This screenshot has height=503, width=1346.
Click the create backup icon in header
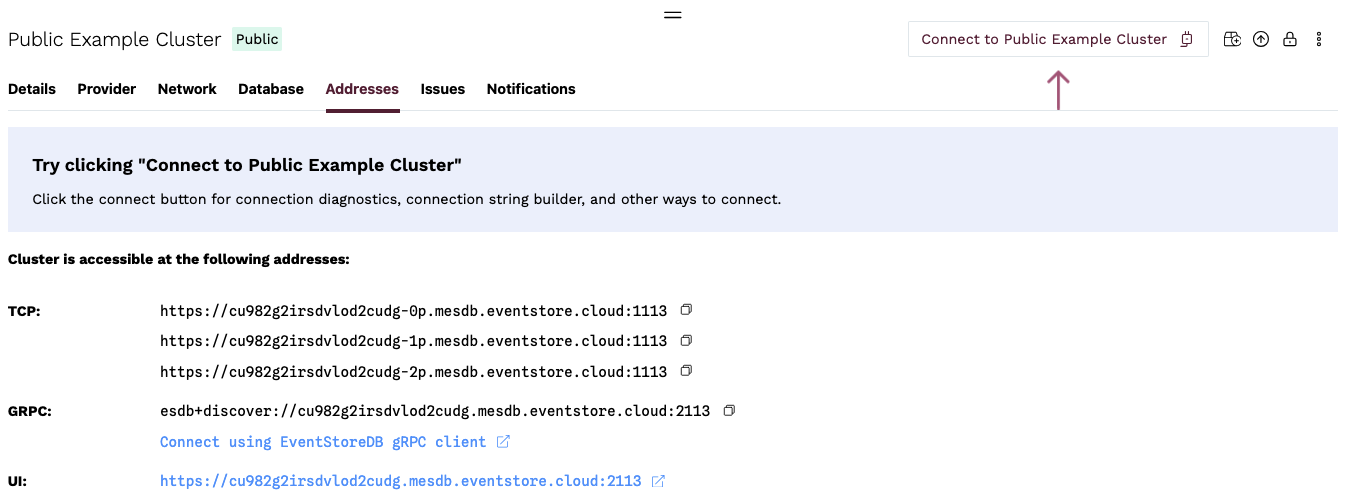tap(1232, 40)
